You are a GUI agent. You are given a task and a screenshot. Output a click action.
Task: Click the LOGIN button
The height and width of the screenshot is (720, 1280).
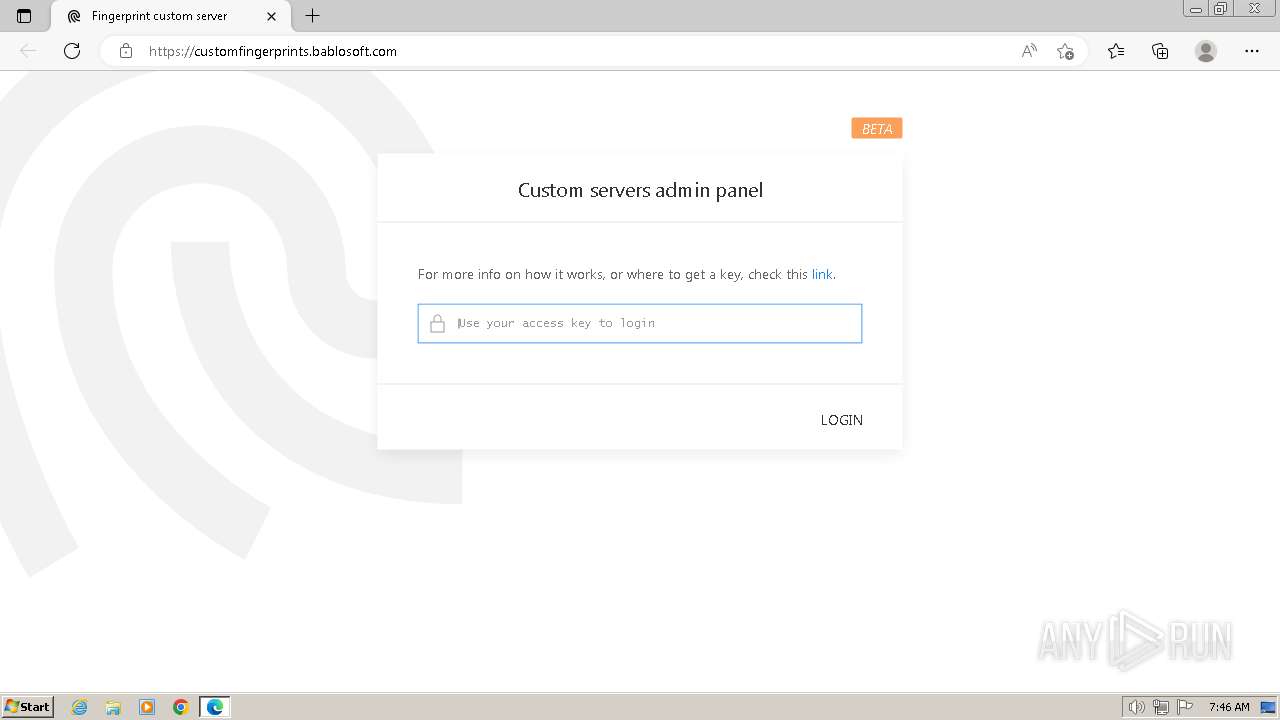tap(841, 420)
